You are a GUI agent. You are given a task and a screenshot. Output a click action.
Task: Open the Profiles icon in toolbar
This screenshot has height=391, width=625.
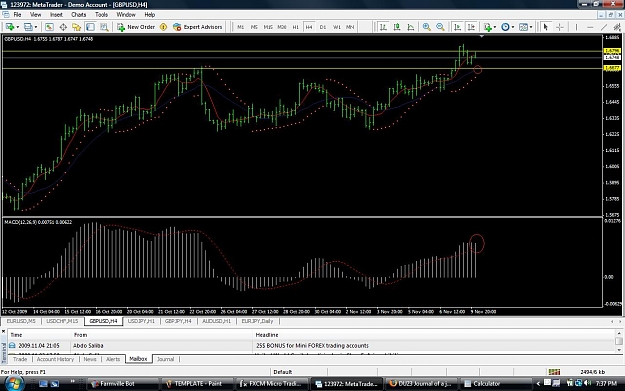(x=28, y=27)
